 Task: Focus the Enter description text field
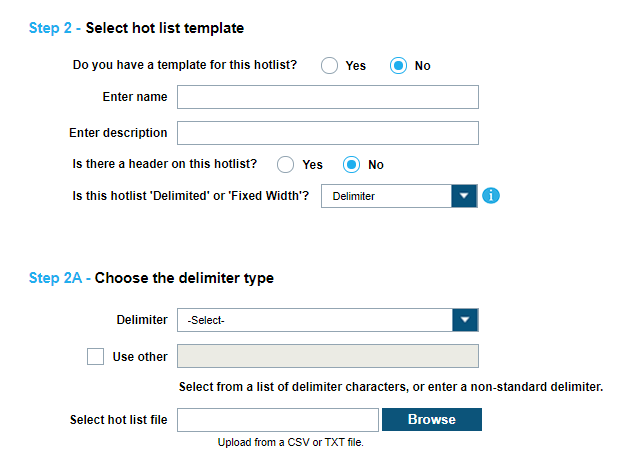(328, 133)
